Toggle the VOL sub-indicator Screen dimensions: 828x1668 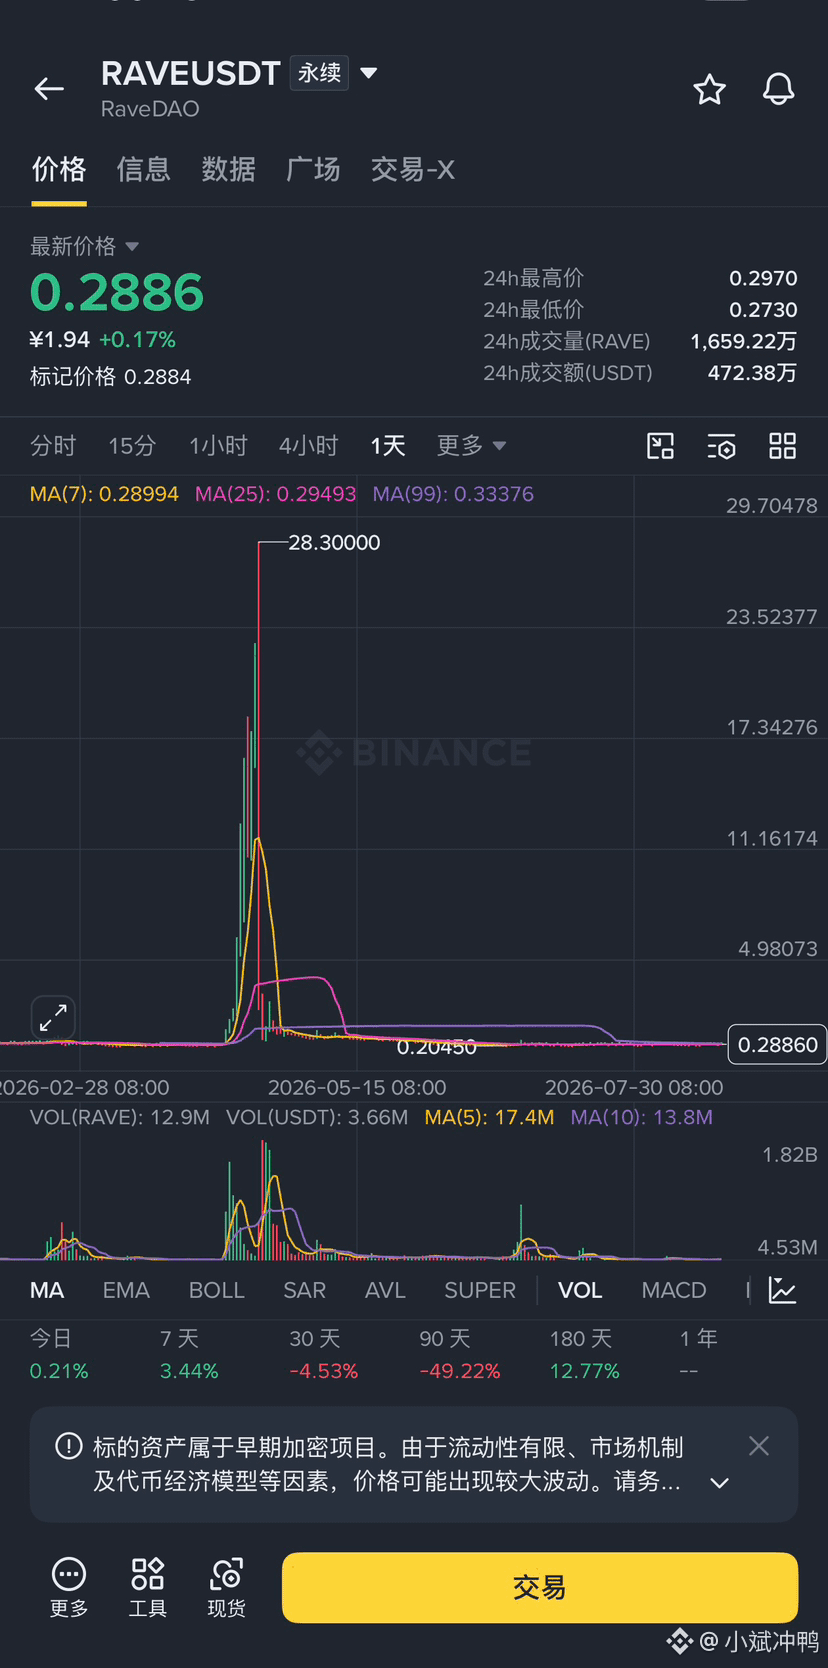pos(580,1290)
